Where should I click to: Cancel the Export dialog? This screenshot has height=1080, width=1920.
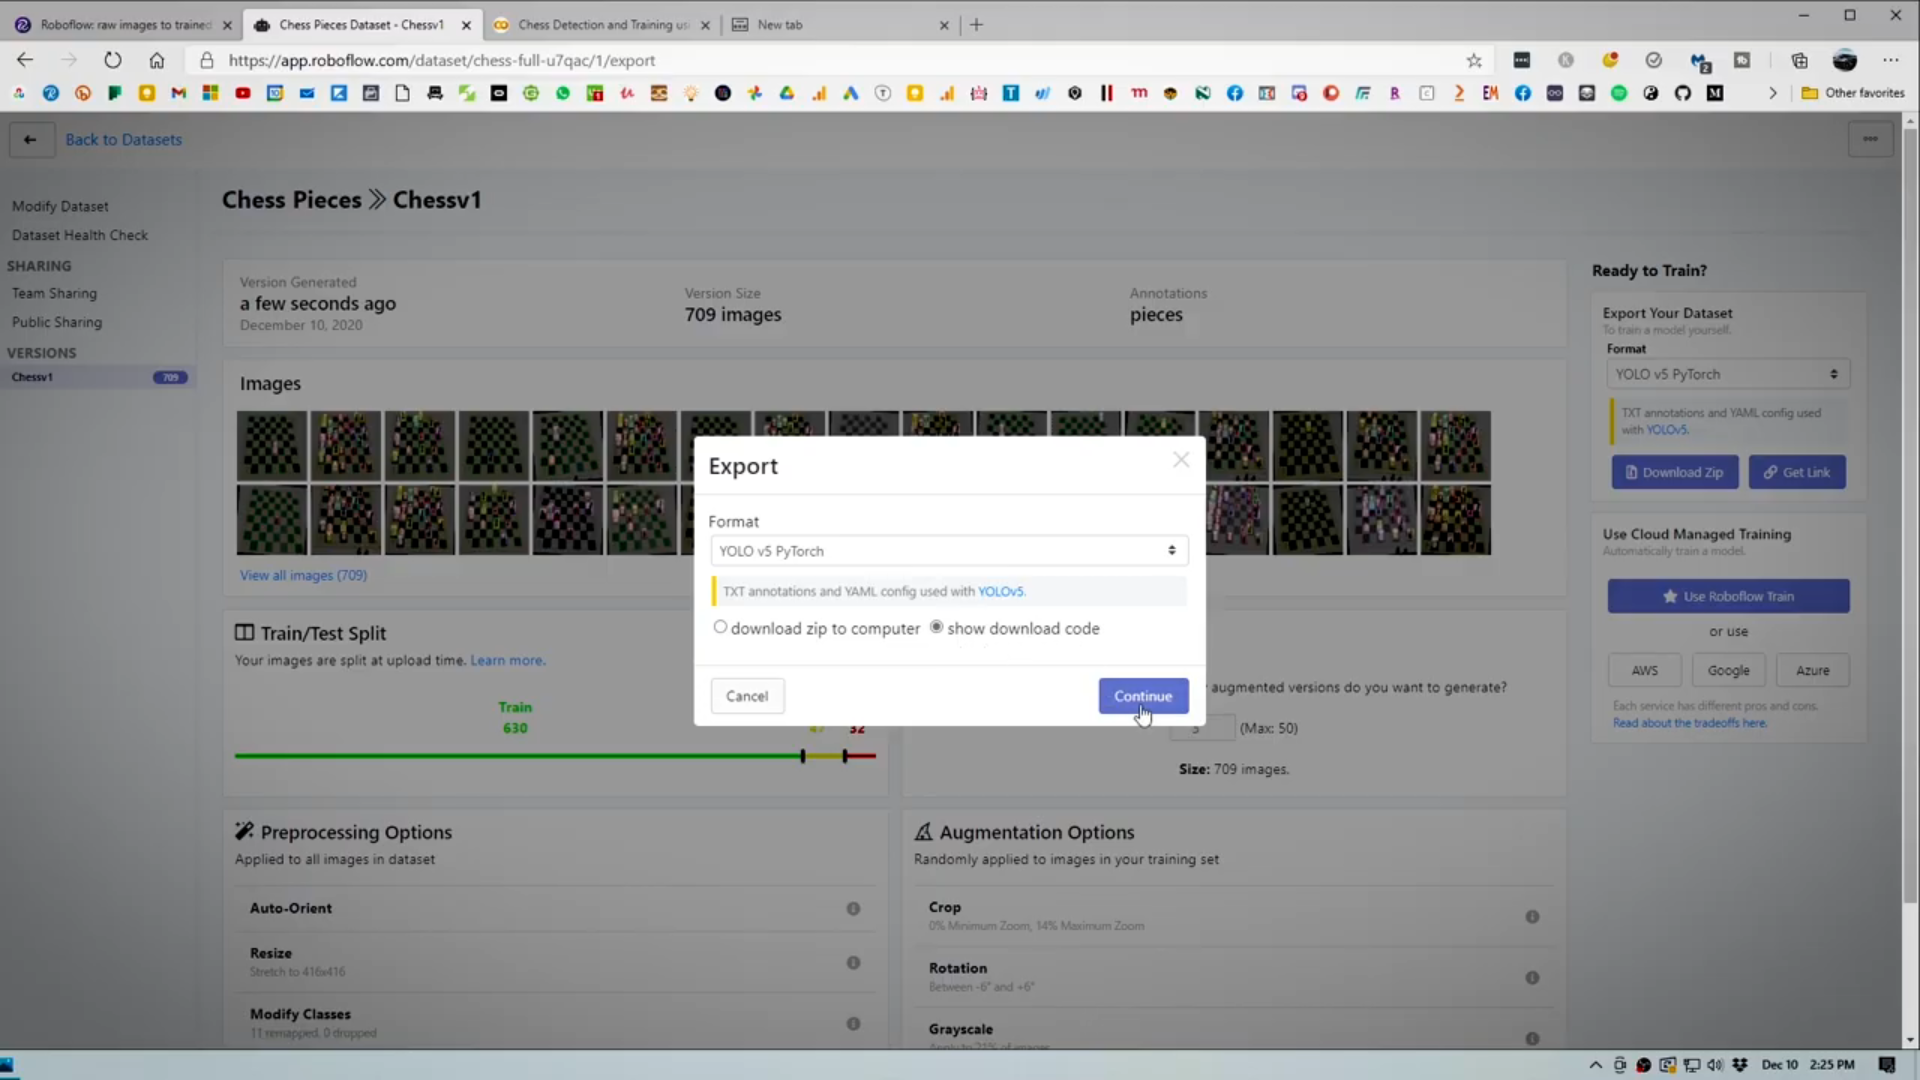pos(747,696)
